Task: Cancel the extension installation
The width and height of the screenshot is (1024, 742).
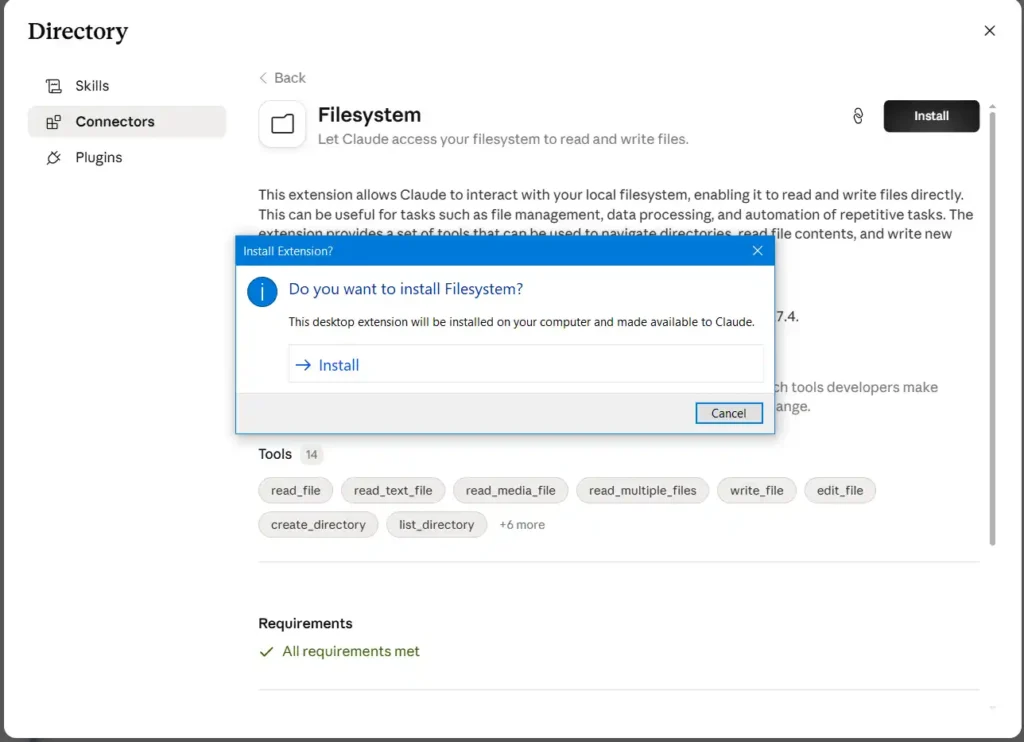Action: 729,413
